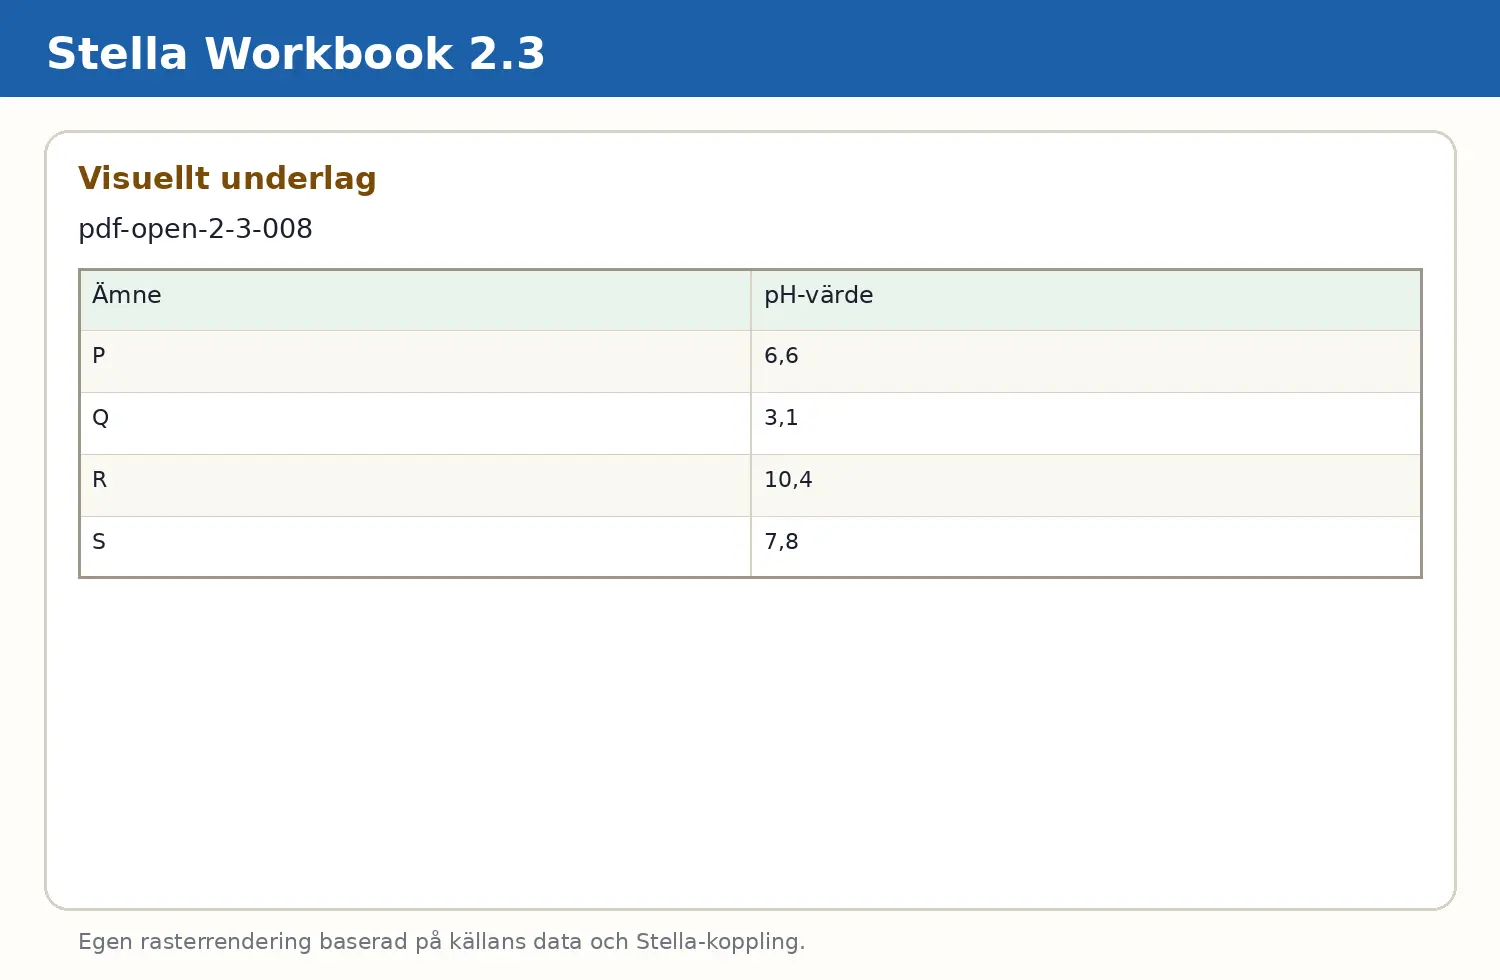
Task: Click the Stella Workbook 2.3 title
Action: pos(296,54)
